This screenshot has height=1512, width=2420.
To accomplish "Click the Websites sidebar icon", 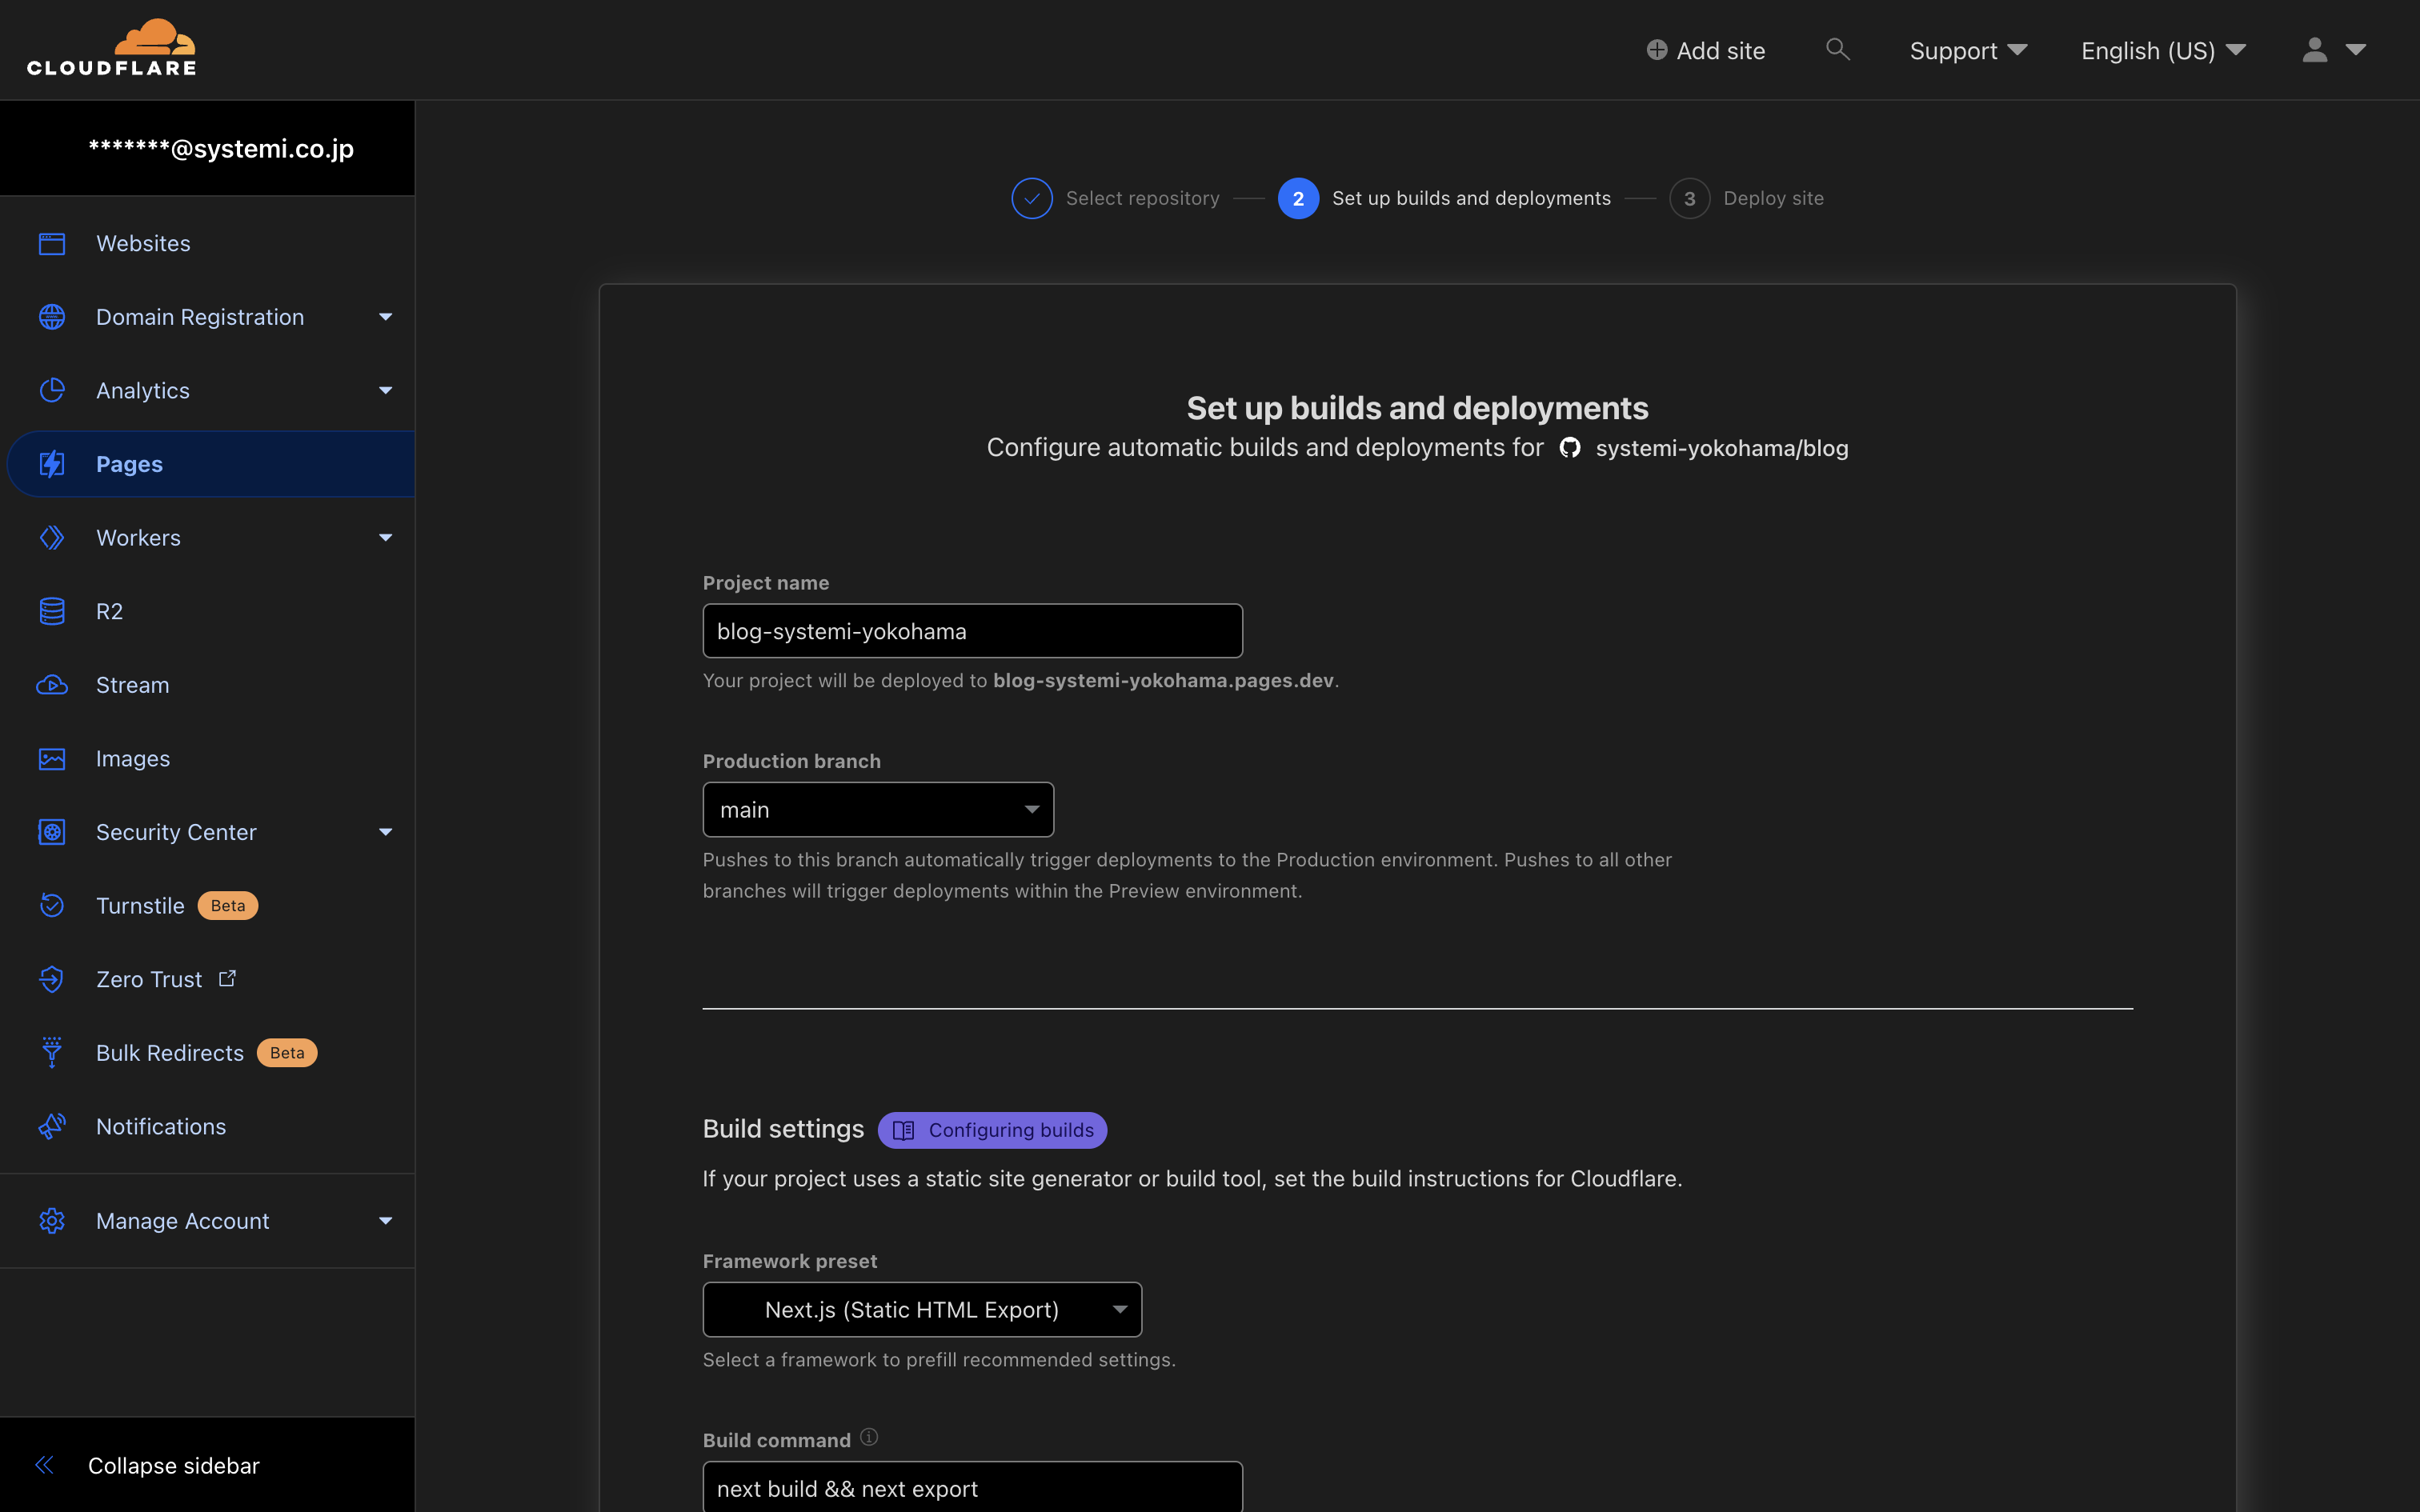I will point(52,243).
